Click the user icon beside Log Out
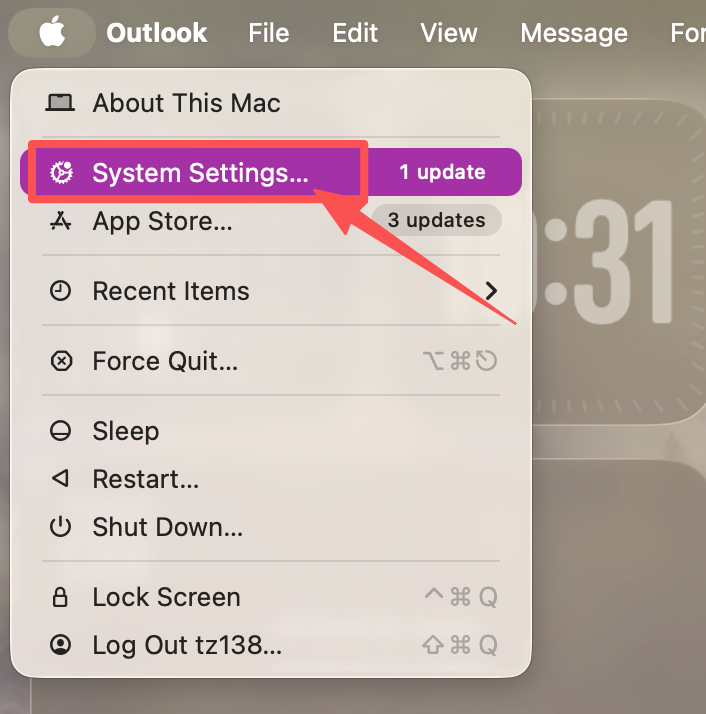The width and height of the screenshot is (706, 714). click(x=60, y=645)
